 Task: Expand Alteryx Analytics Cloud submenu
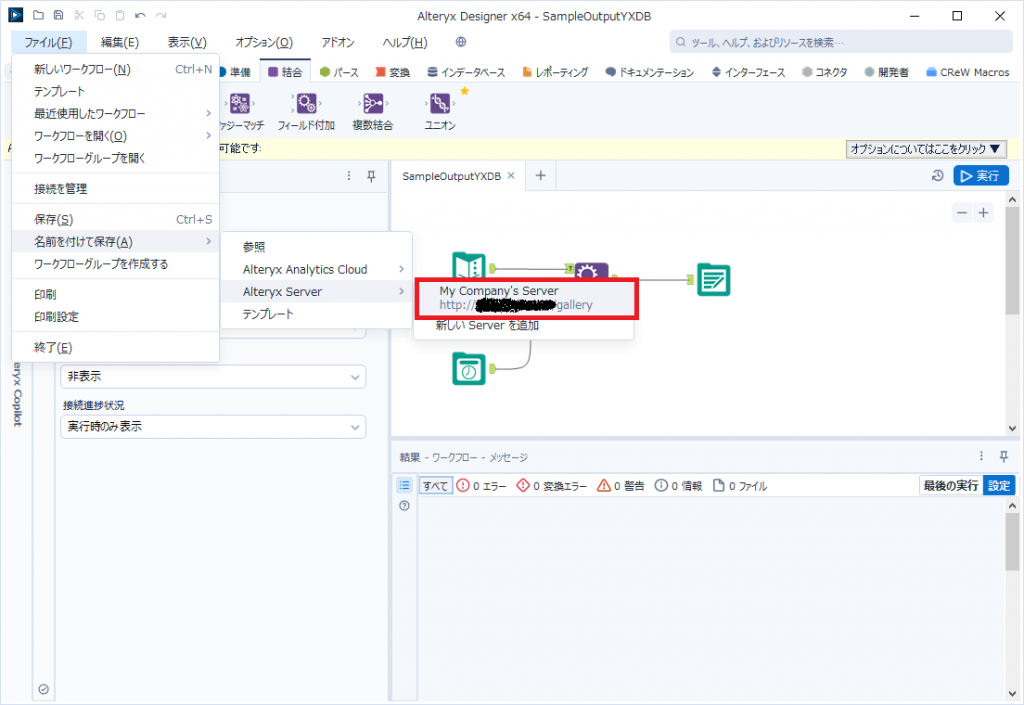click(317, 270)
